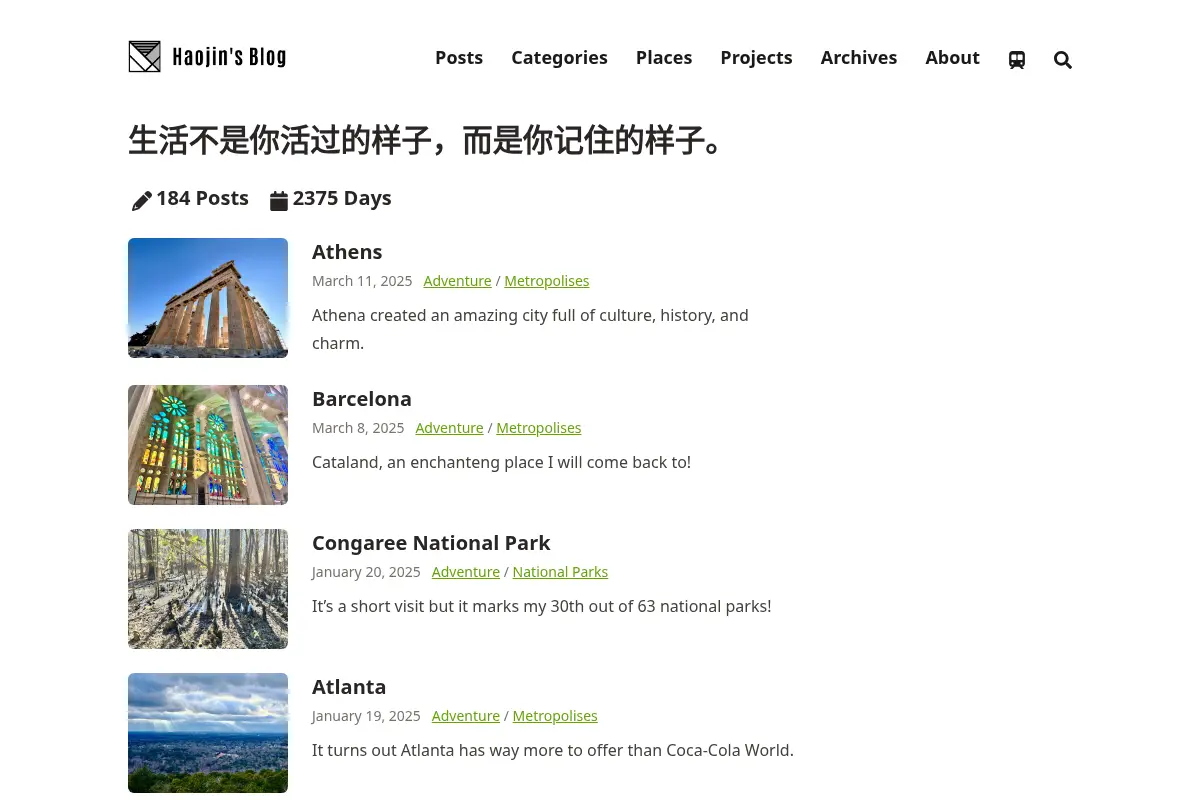Go to the Posts menu item

459,58
